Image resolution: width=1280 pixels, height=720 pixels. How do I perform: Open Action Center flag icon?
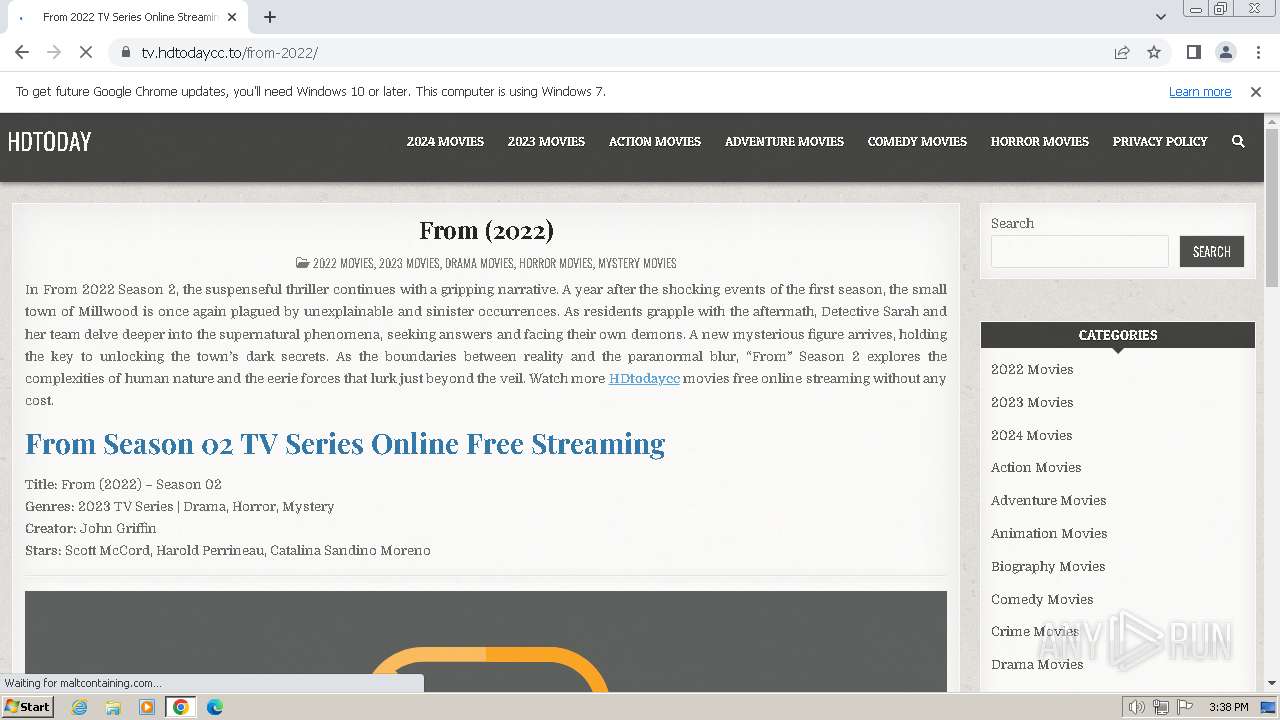[x=1184, y=707]
